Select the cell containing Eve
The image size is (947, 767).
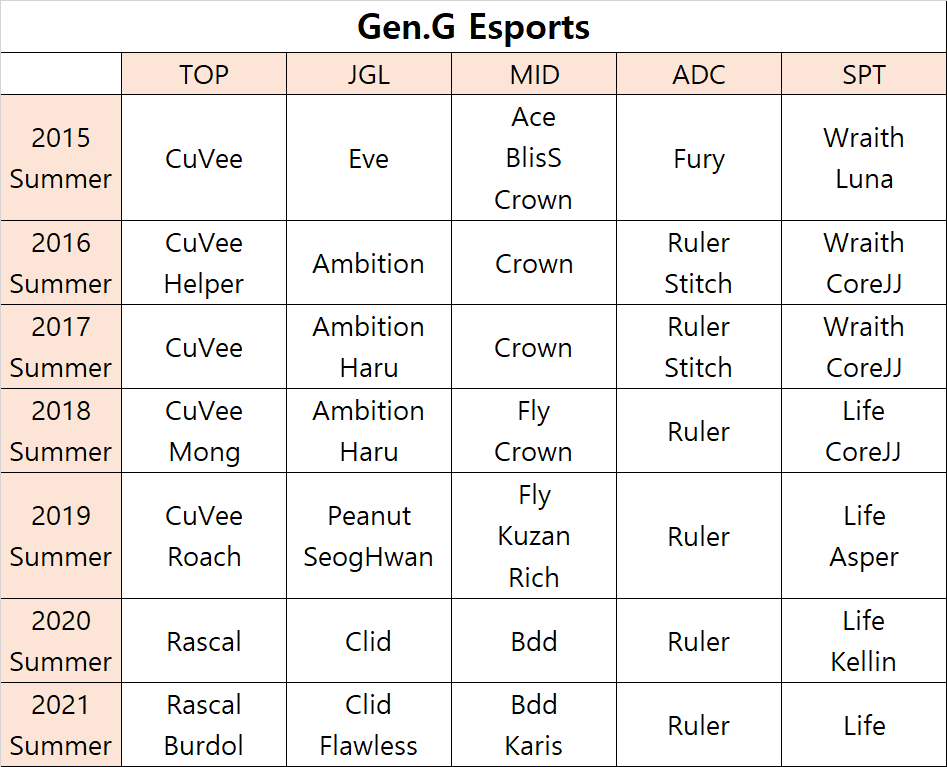pos(369,158)
